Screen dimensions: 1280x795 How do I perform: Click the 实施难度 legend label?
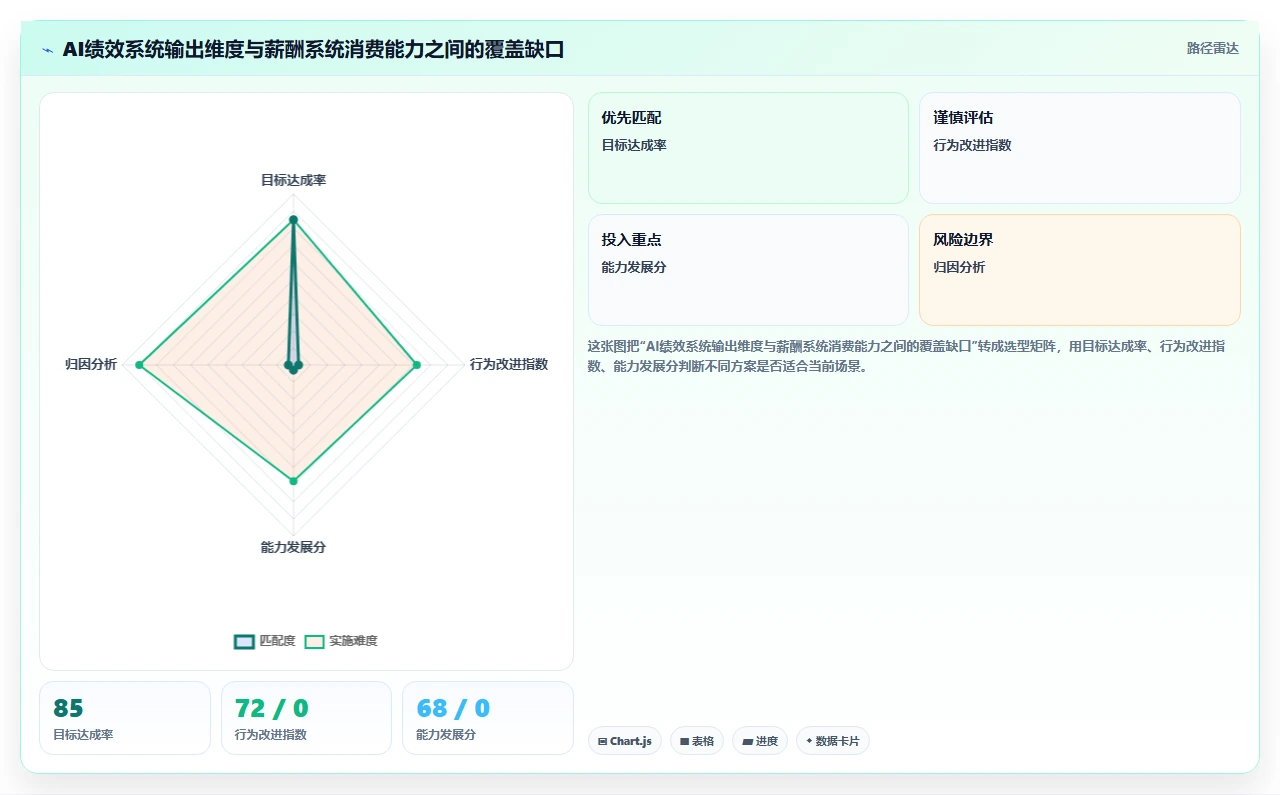click(353, 641)
